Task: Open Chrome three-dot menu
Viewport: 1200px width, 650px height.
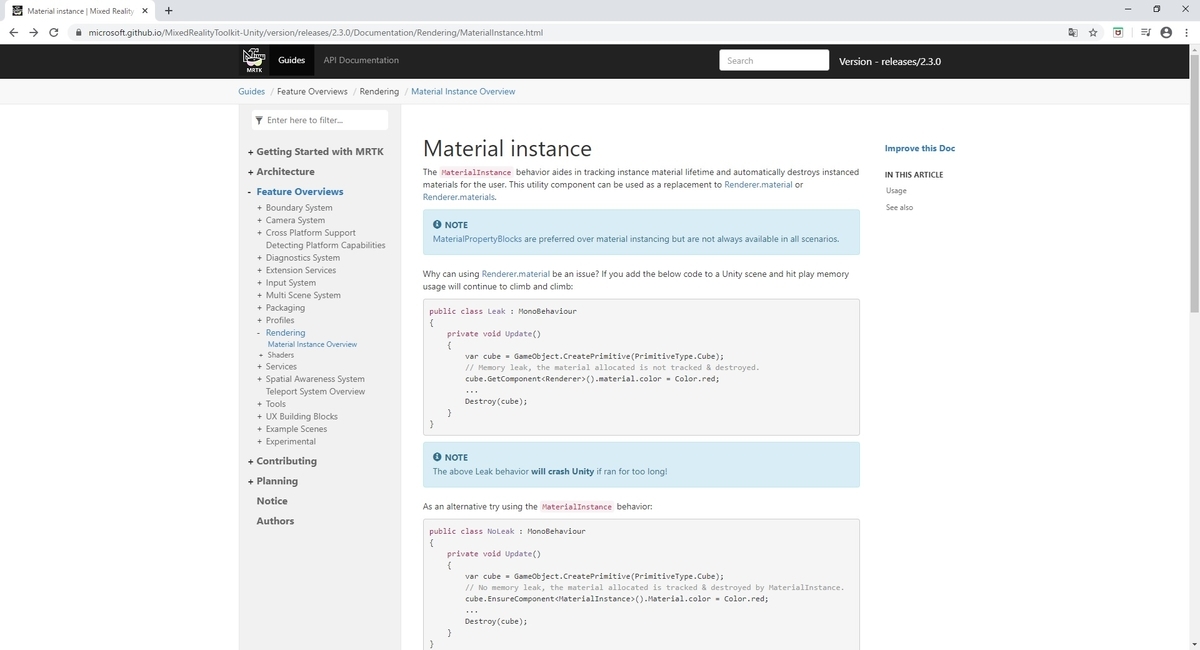Action: [x=1186, y=32]
